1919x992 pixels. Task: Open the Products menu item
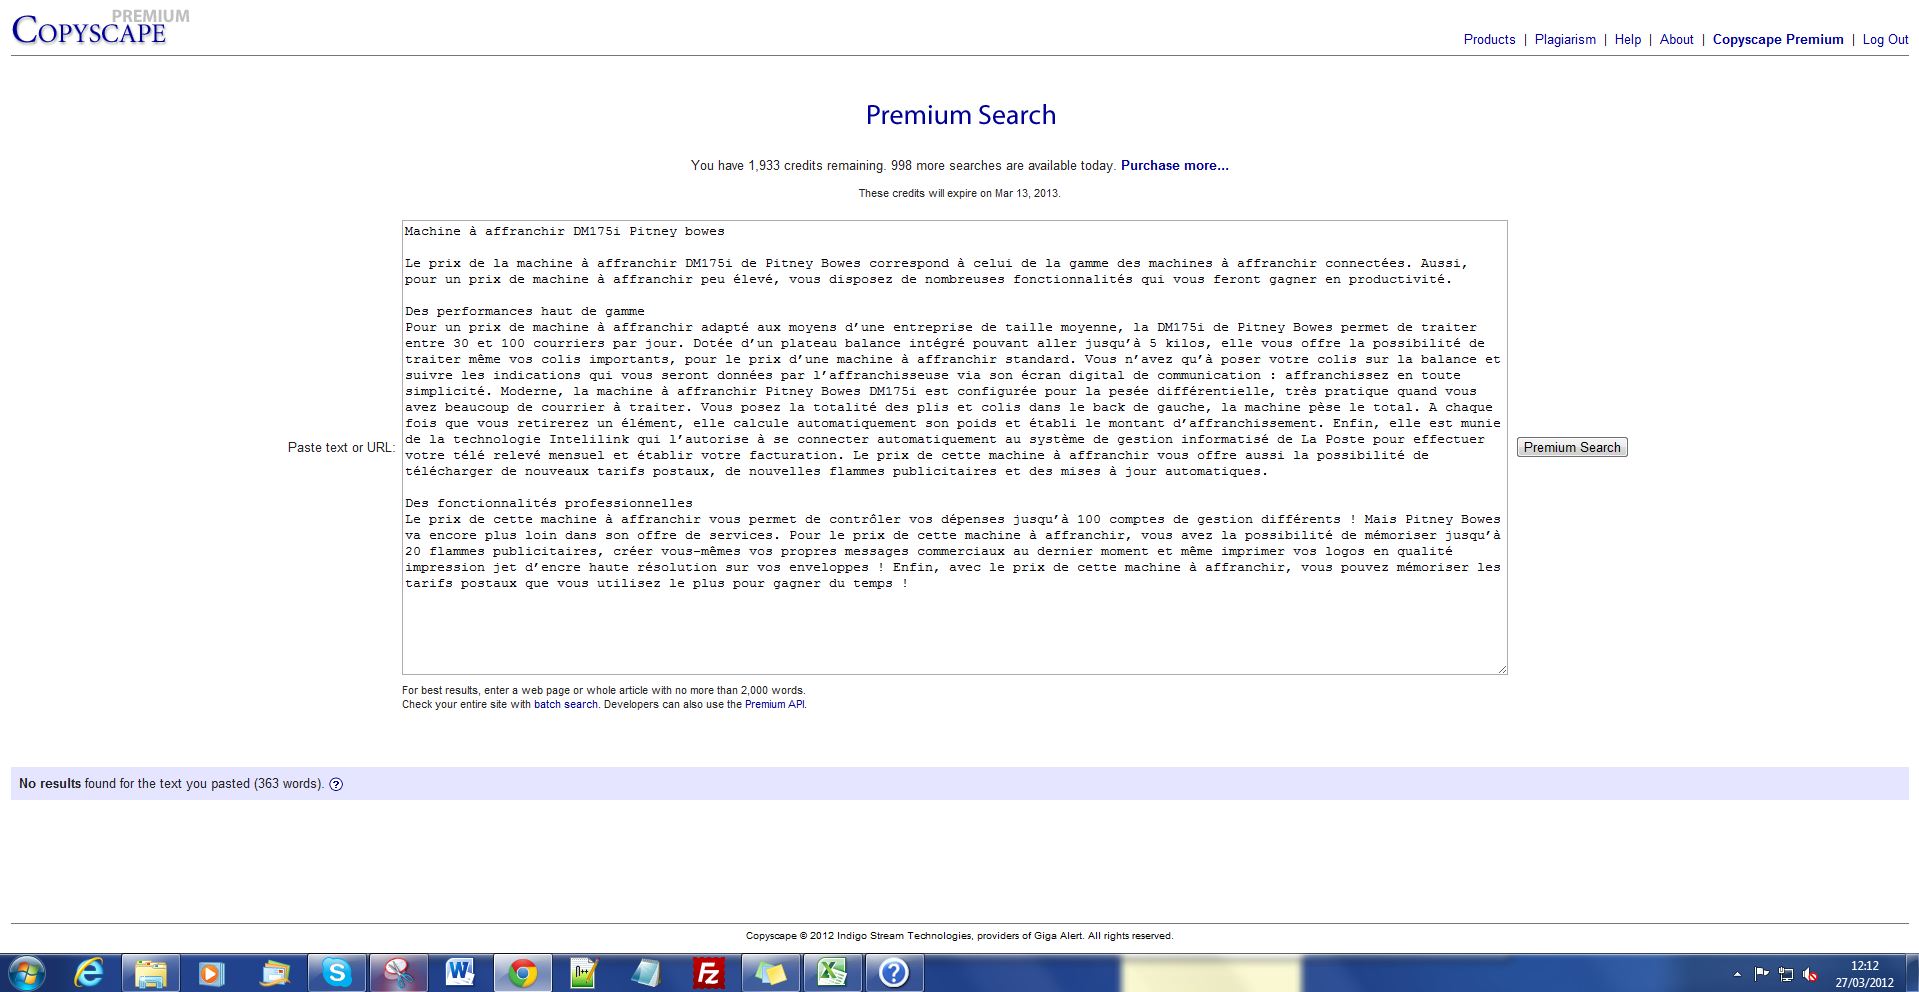click(x=1489, y=40)
